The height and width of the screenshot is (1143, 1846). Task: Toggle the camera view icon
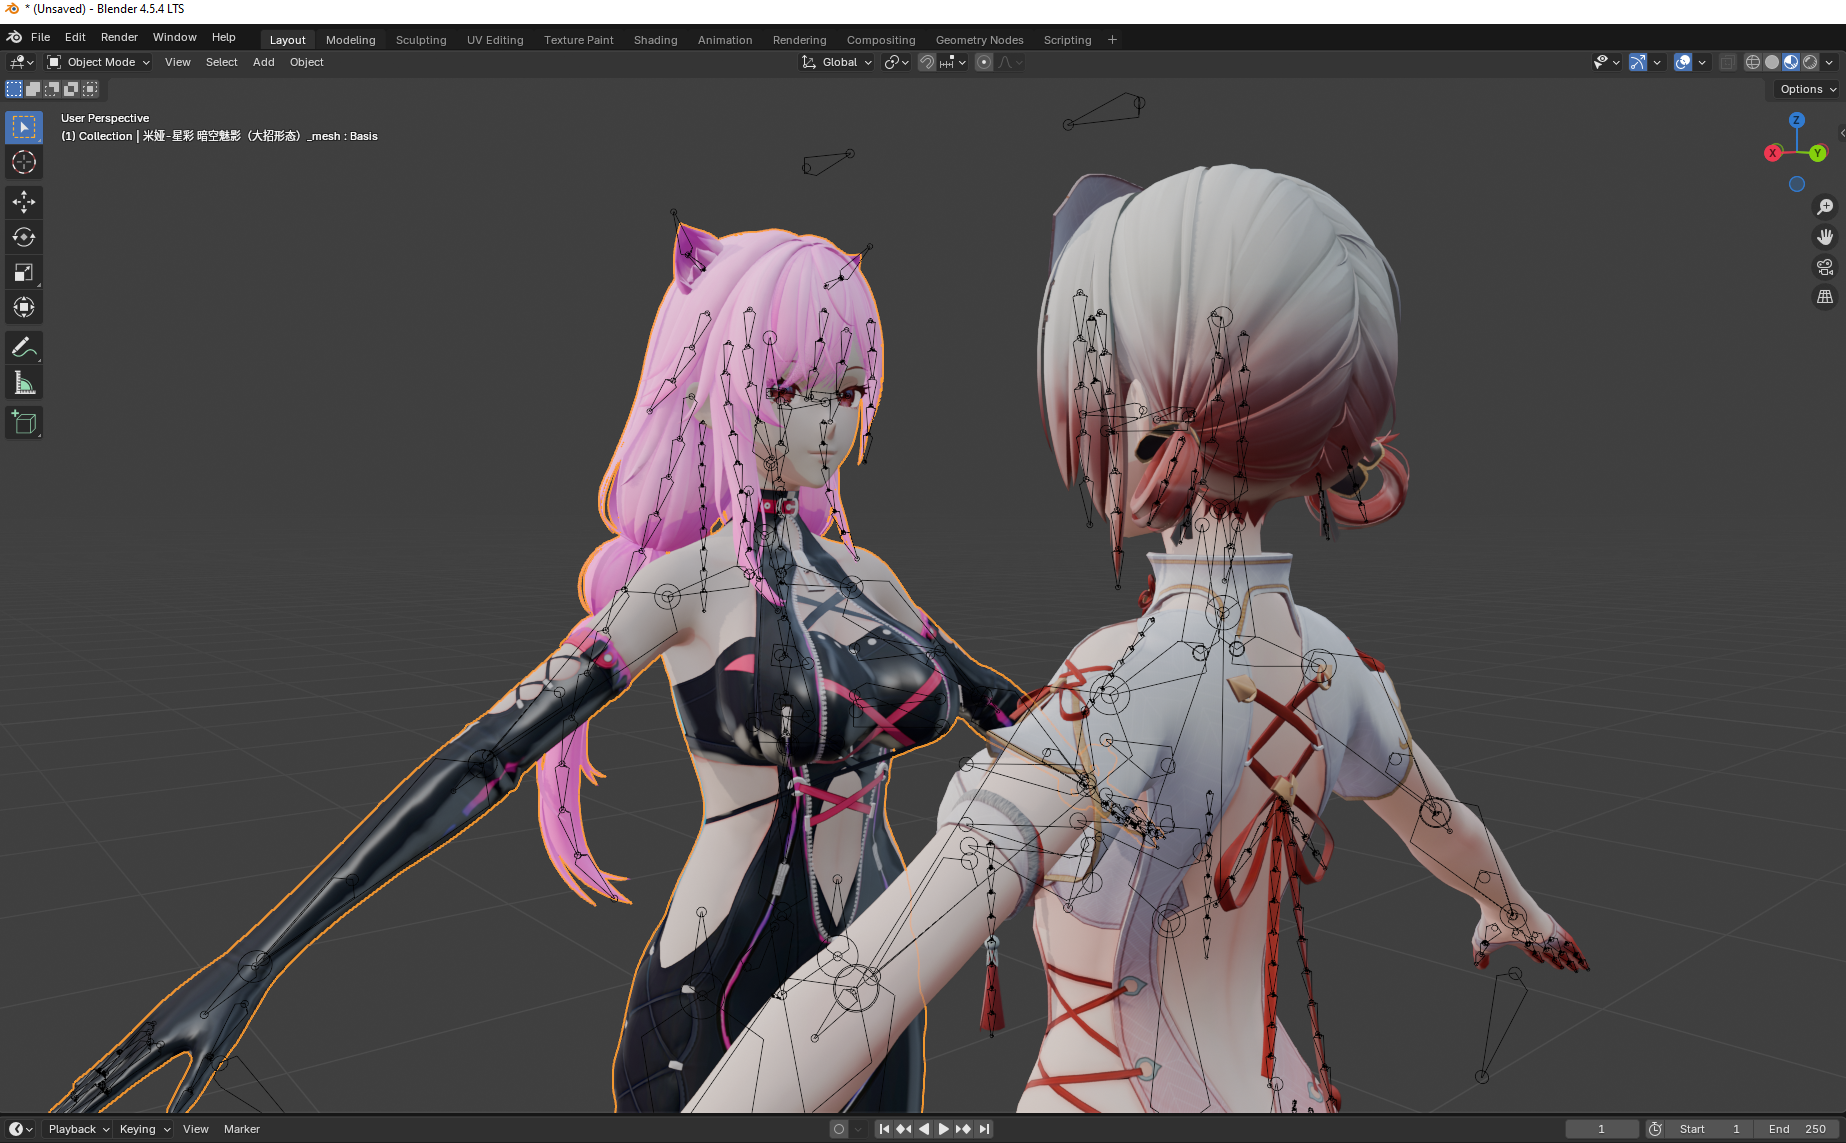[1825, 267]
